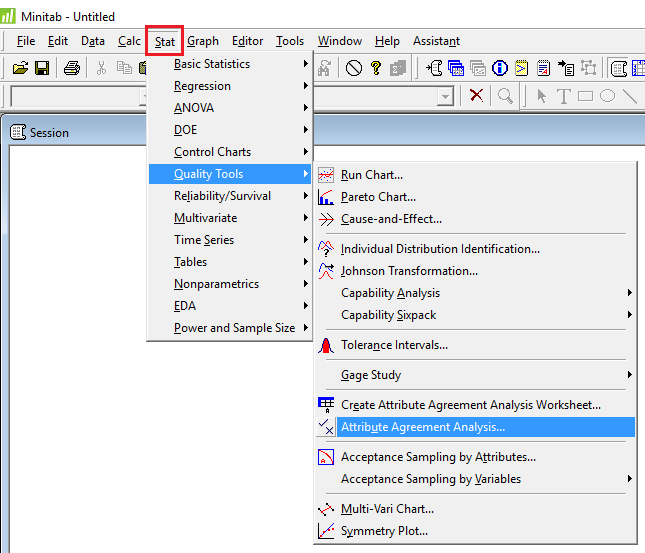Select the text T tool
The image size is (645, 553).
[563, 96]
